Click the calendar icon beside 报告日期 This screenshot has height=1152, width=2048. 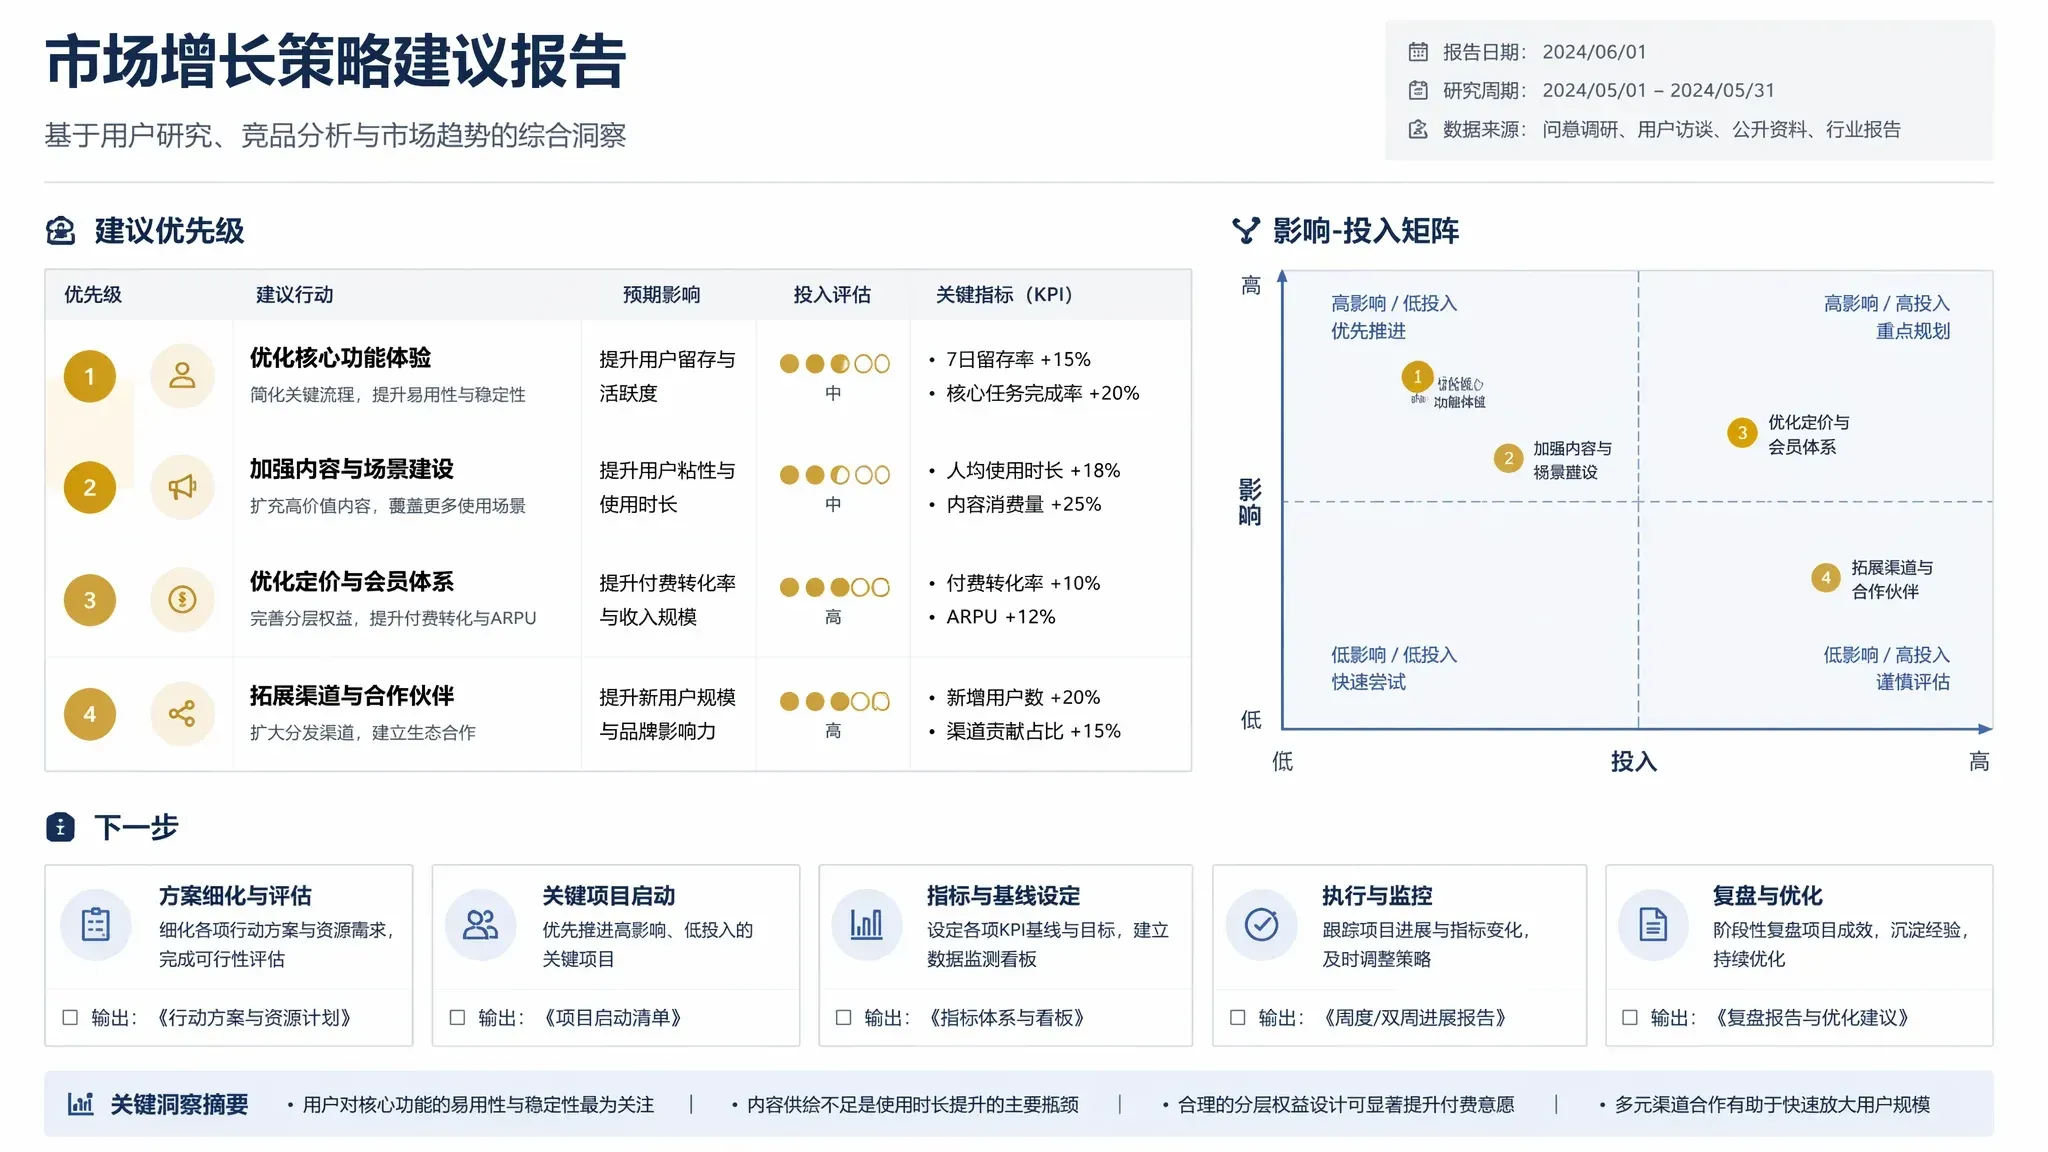coord(1418,52)
